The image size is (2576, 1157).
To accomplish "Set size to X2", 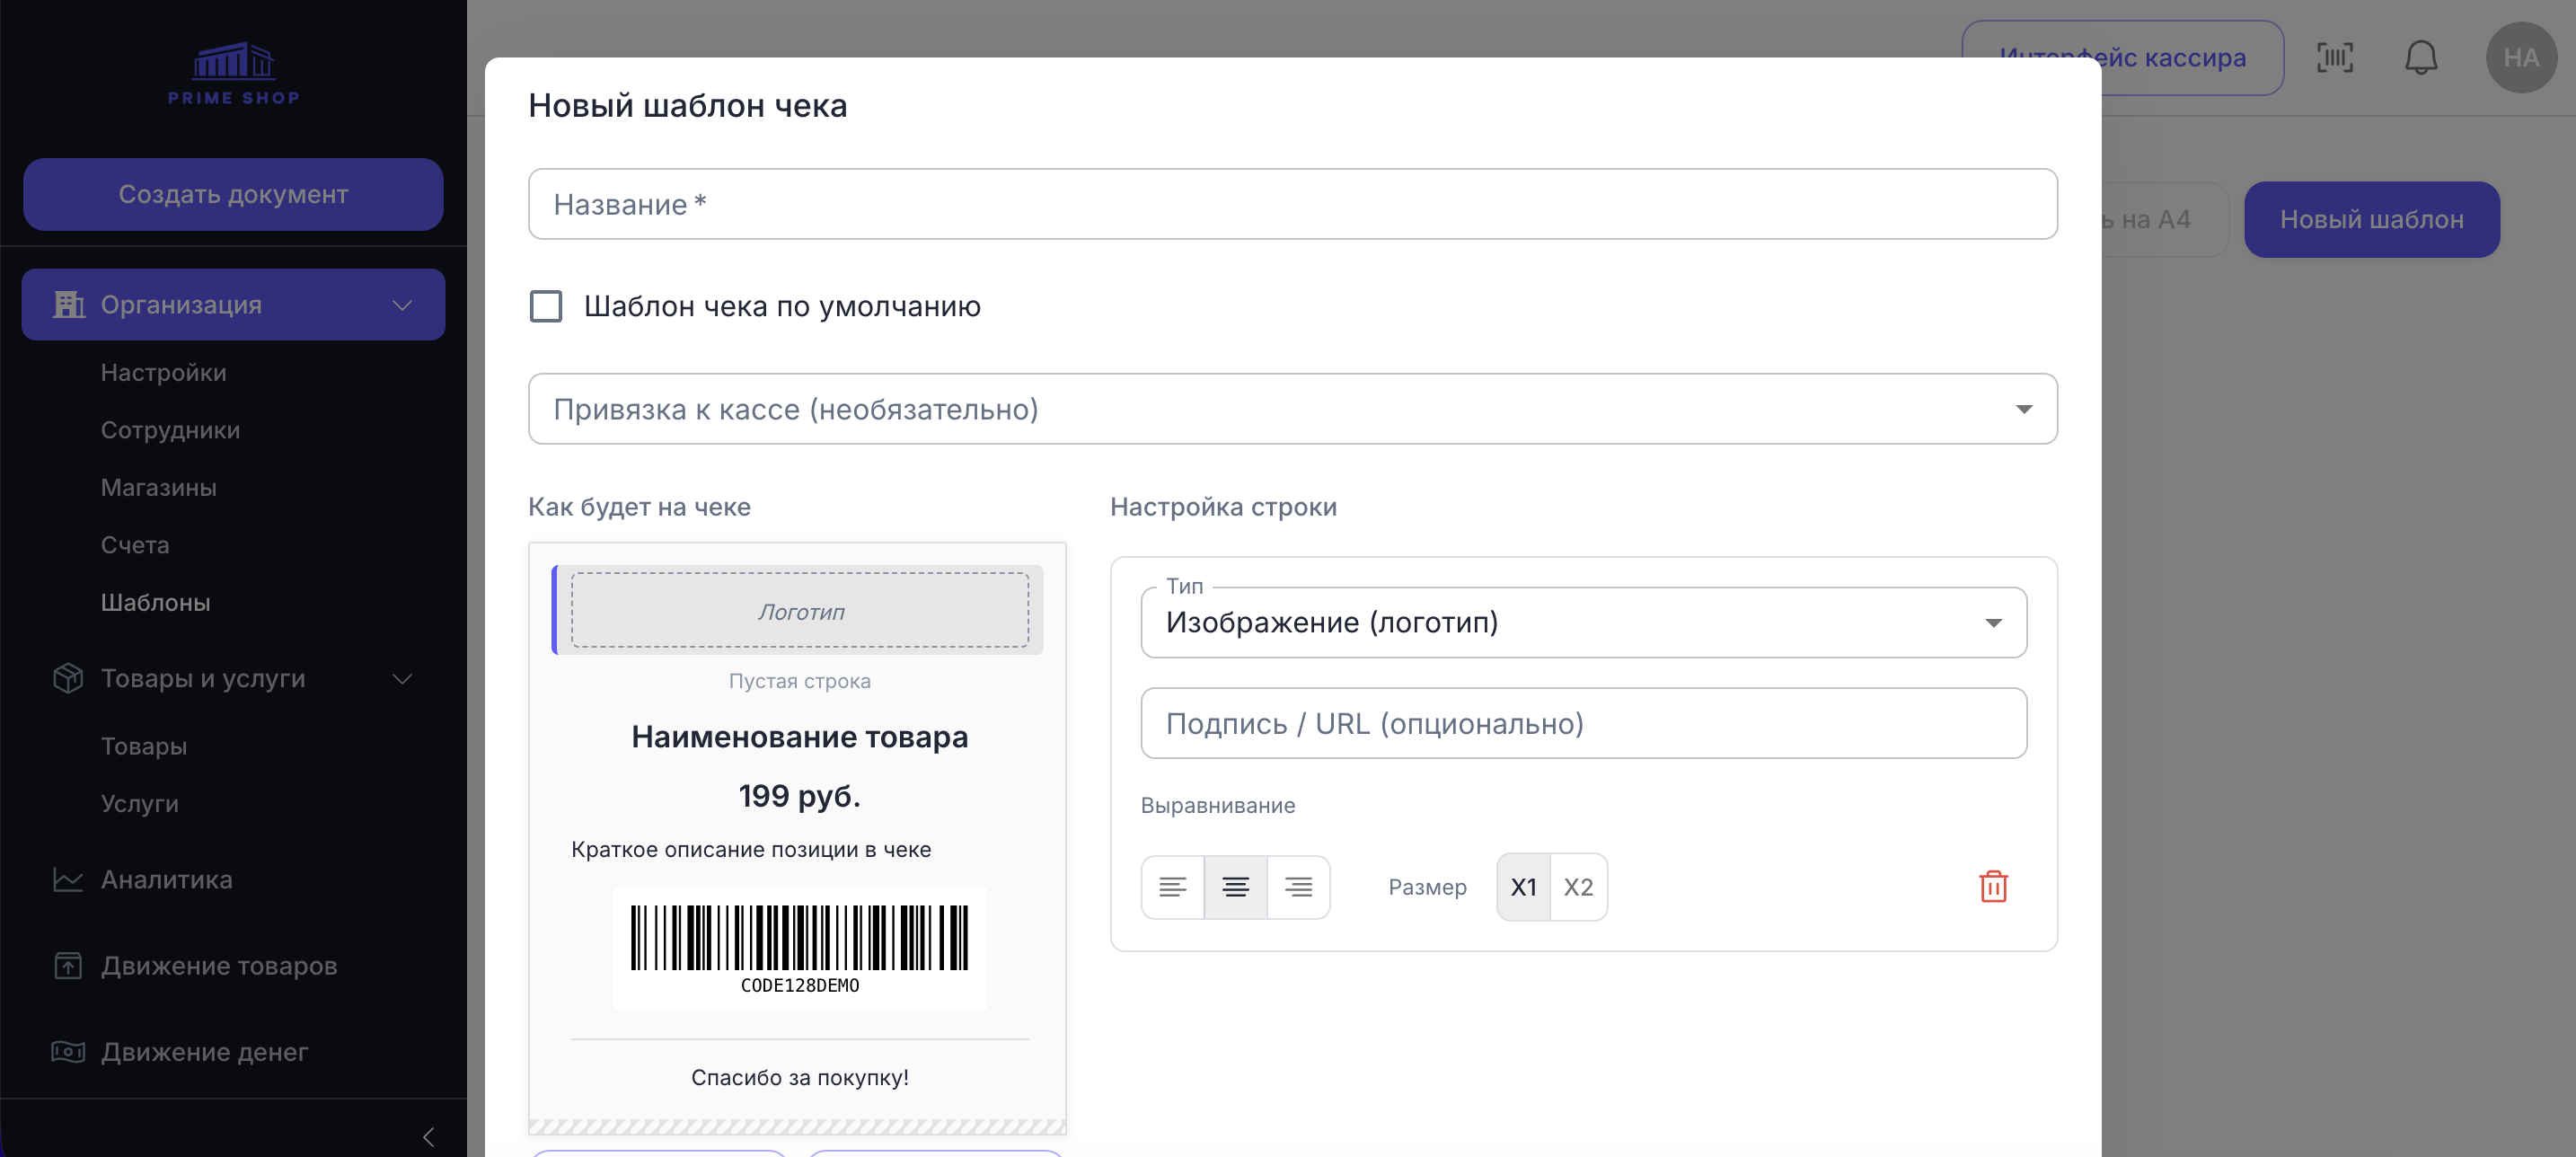I will pos(1578,887).
